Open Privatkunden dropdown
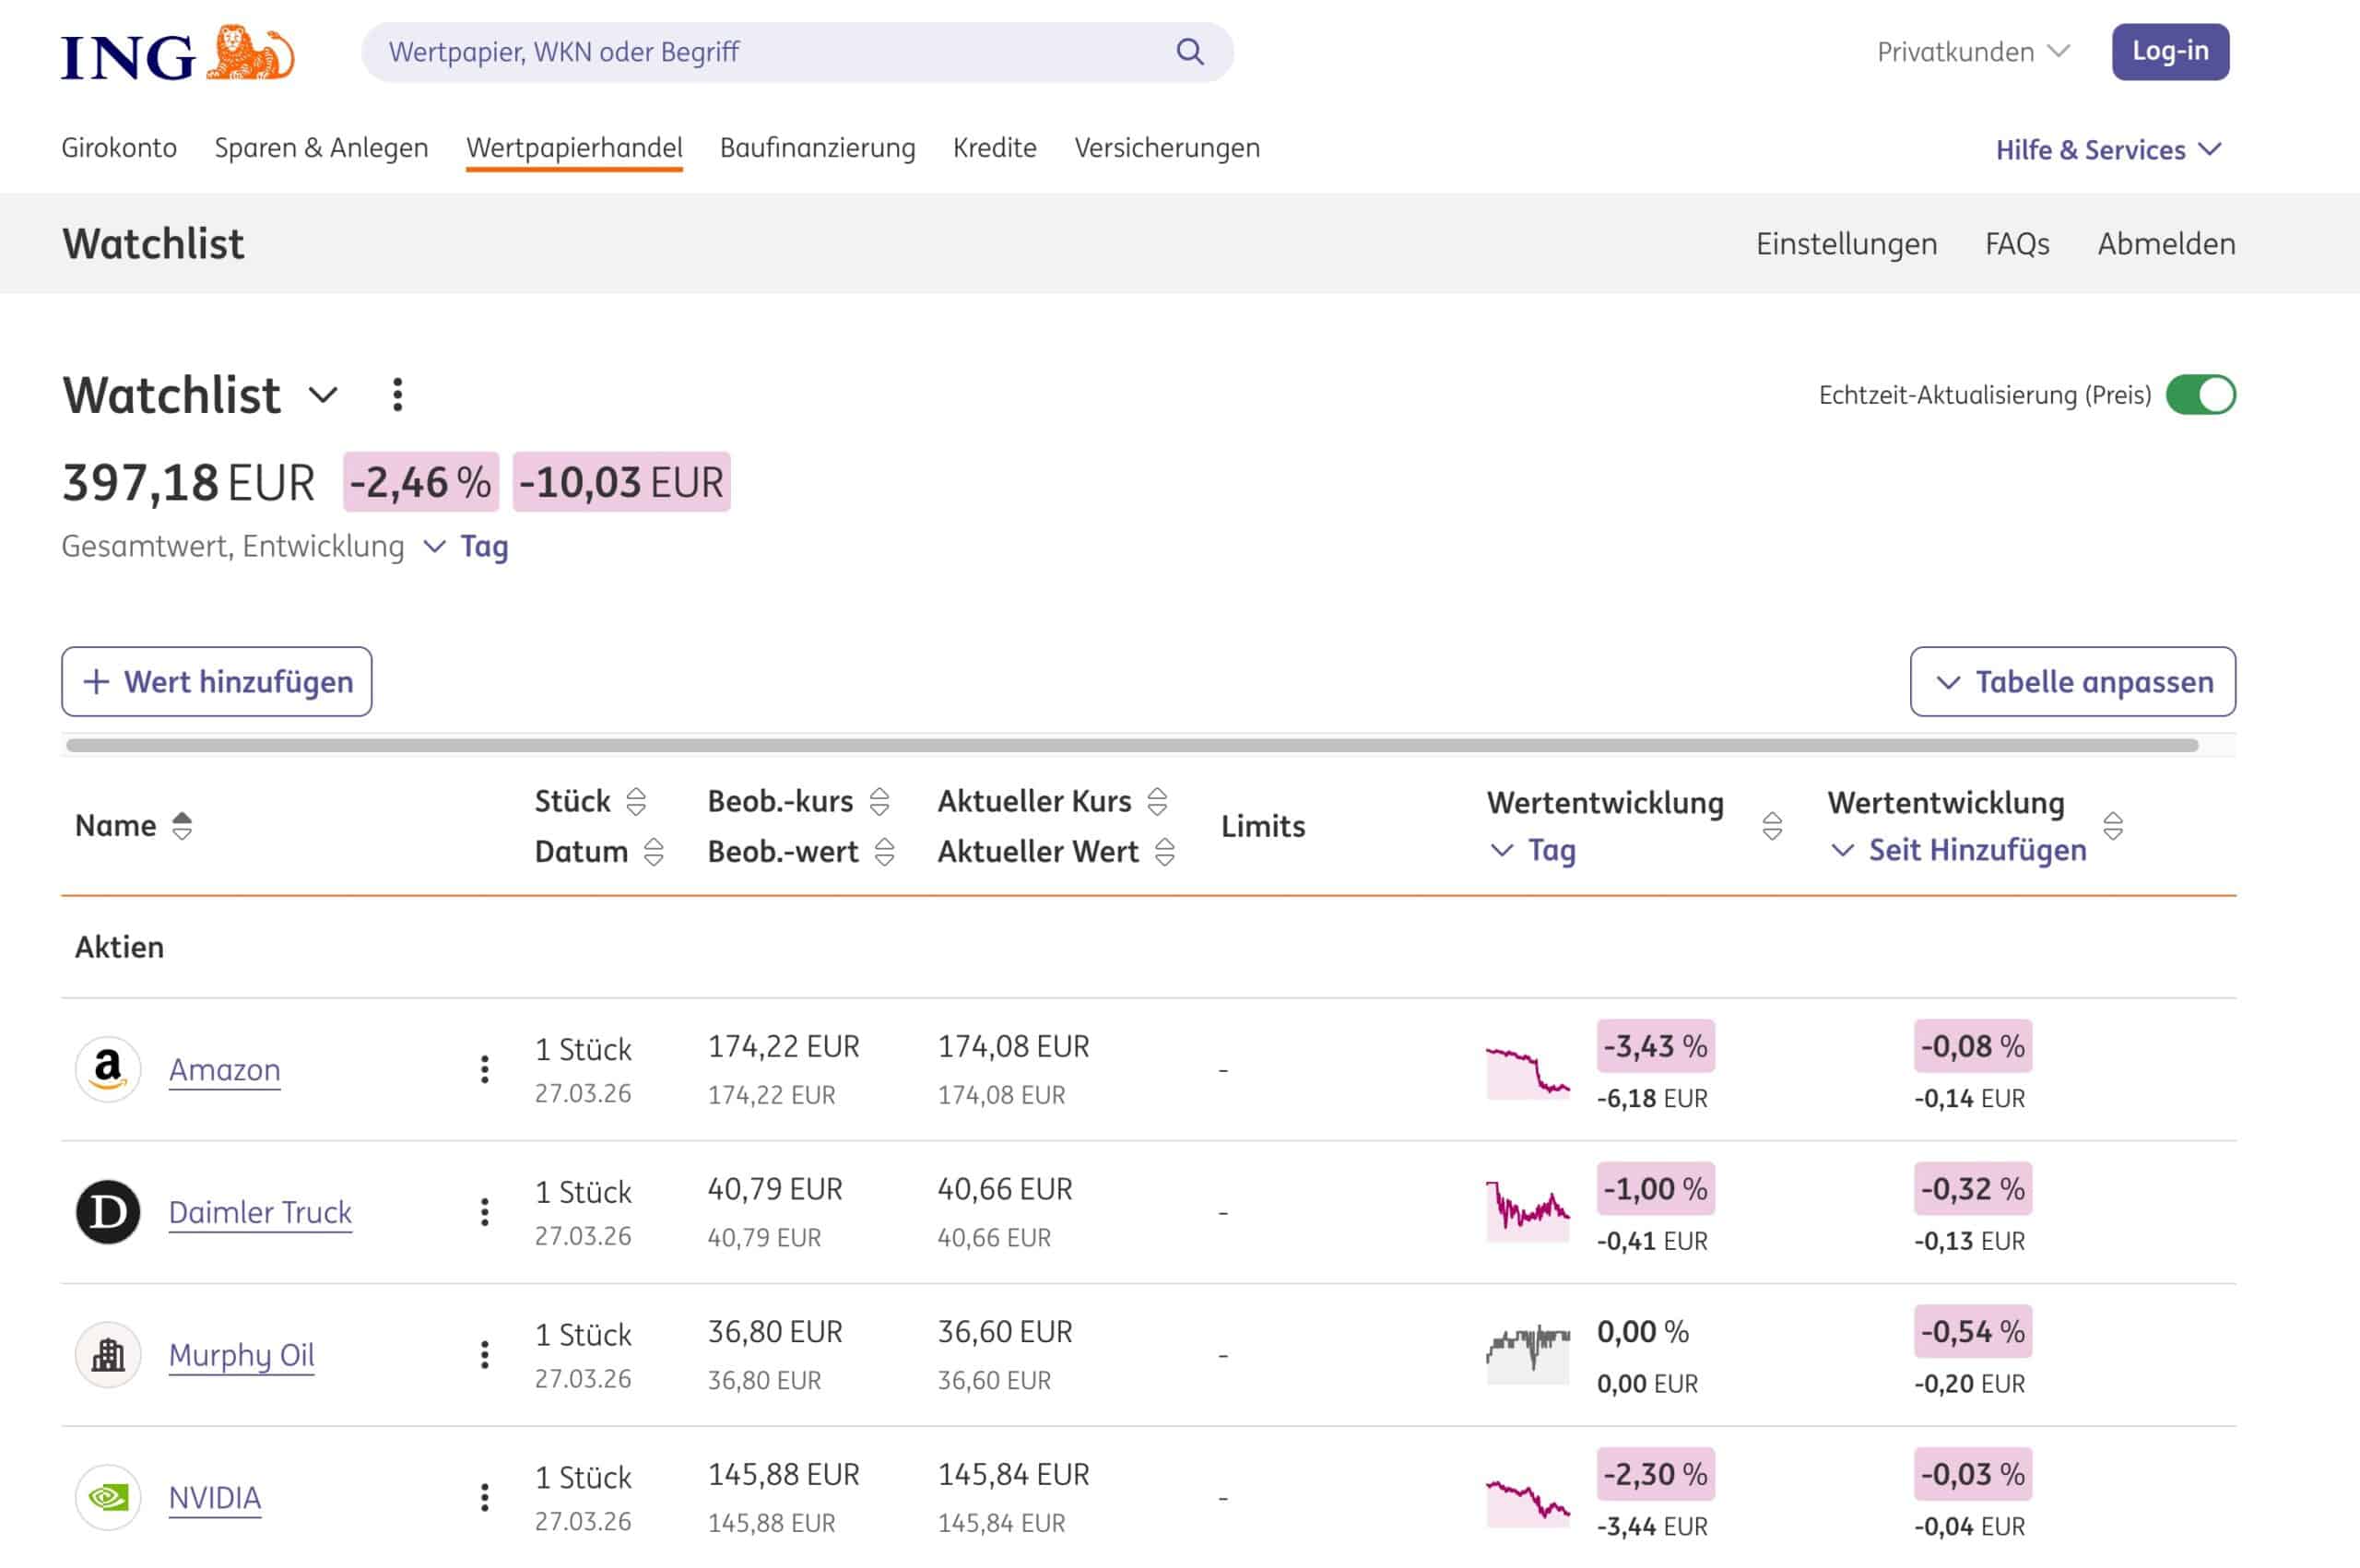 (1971, 52)
